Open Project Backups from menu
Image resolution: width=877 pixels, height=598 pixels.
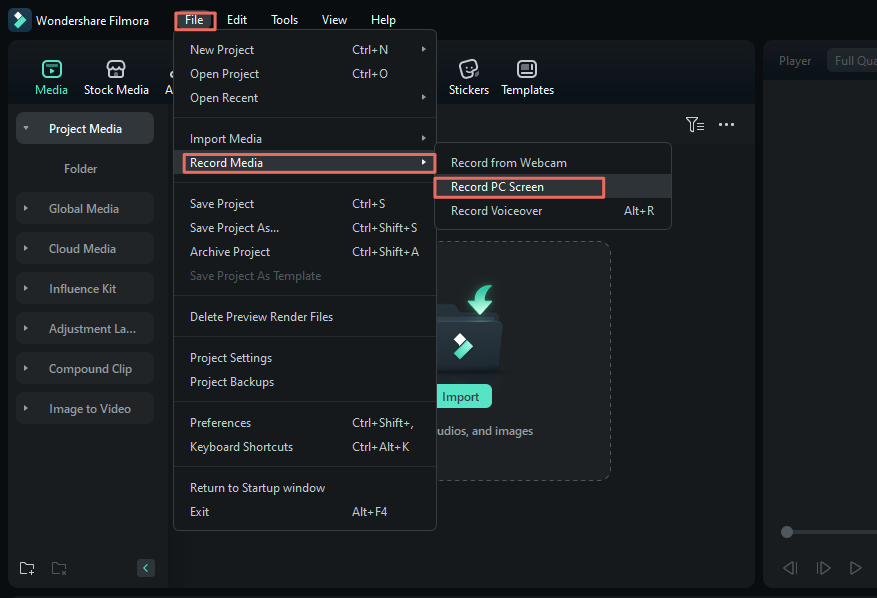point(305,382)
